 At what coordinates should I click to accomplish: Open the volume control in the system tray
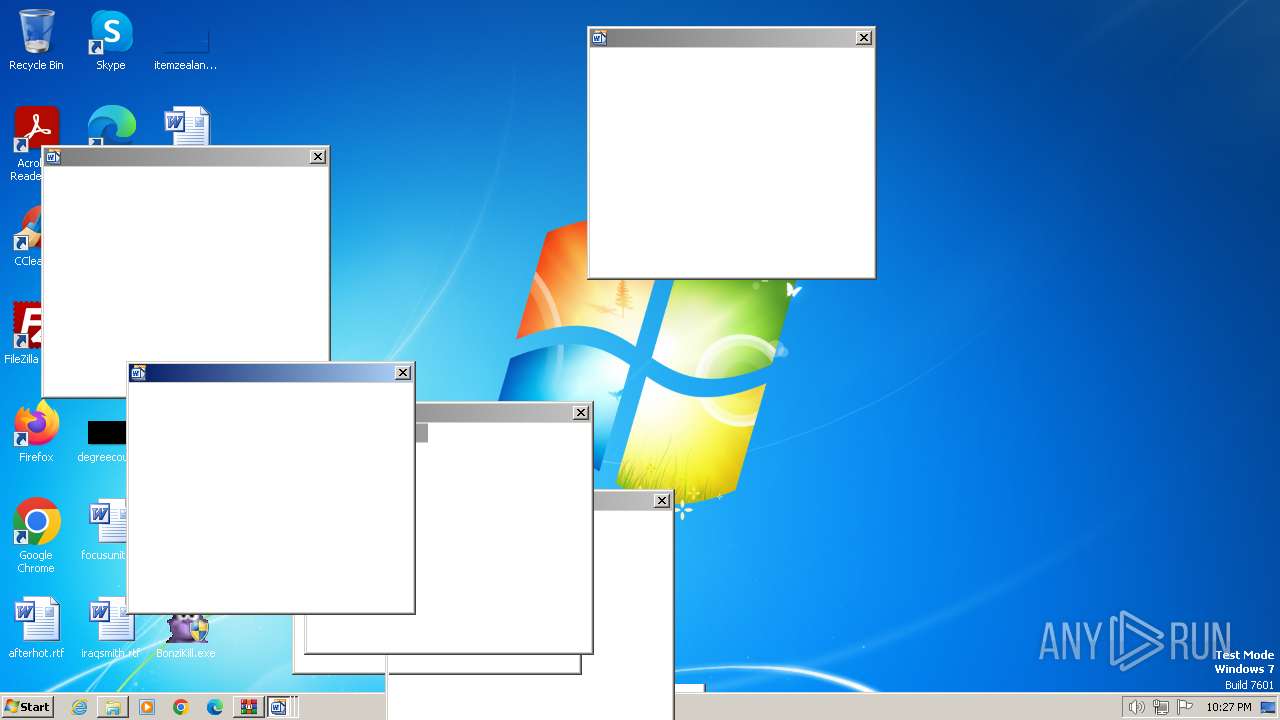pos(1136,707)
